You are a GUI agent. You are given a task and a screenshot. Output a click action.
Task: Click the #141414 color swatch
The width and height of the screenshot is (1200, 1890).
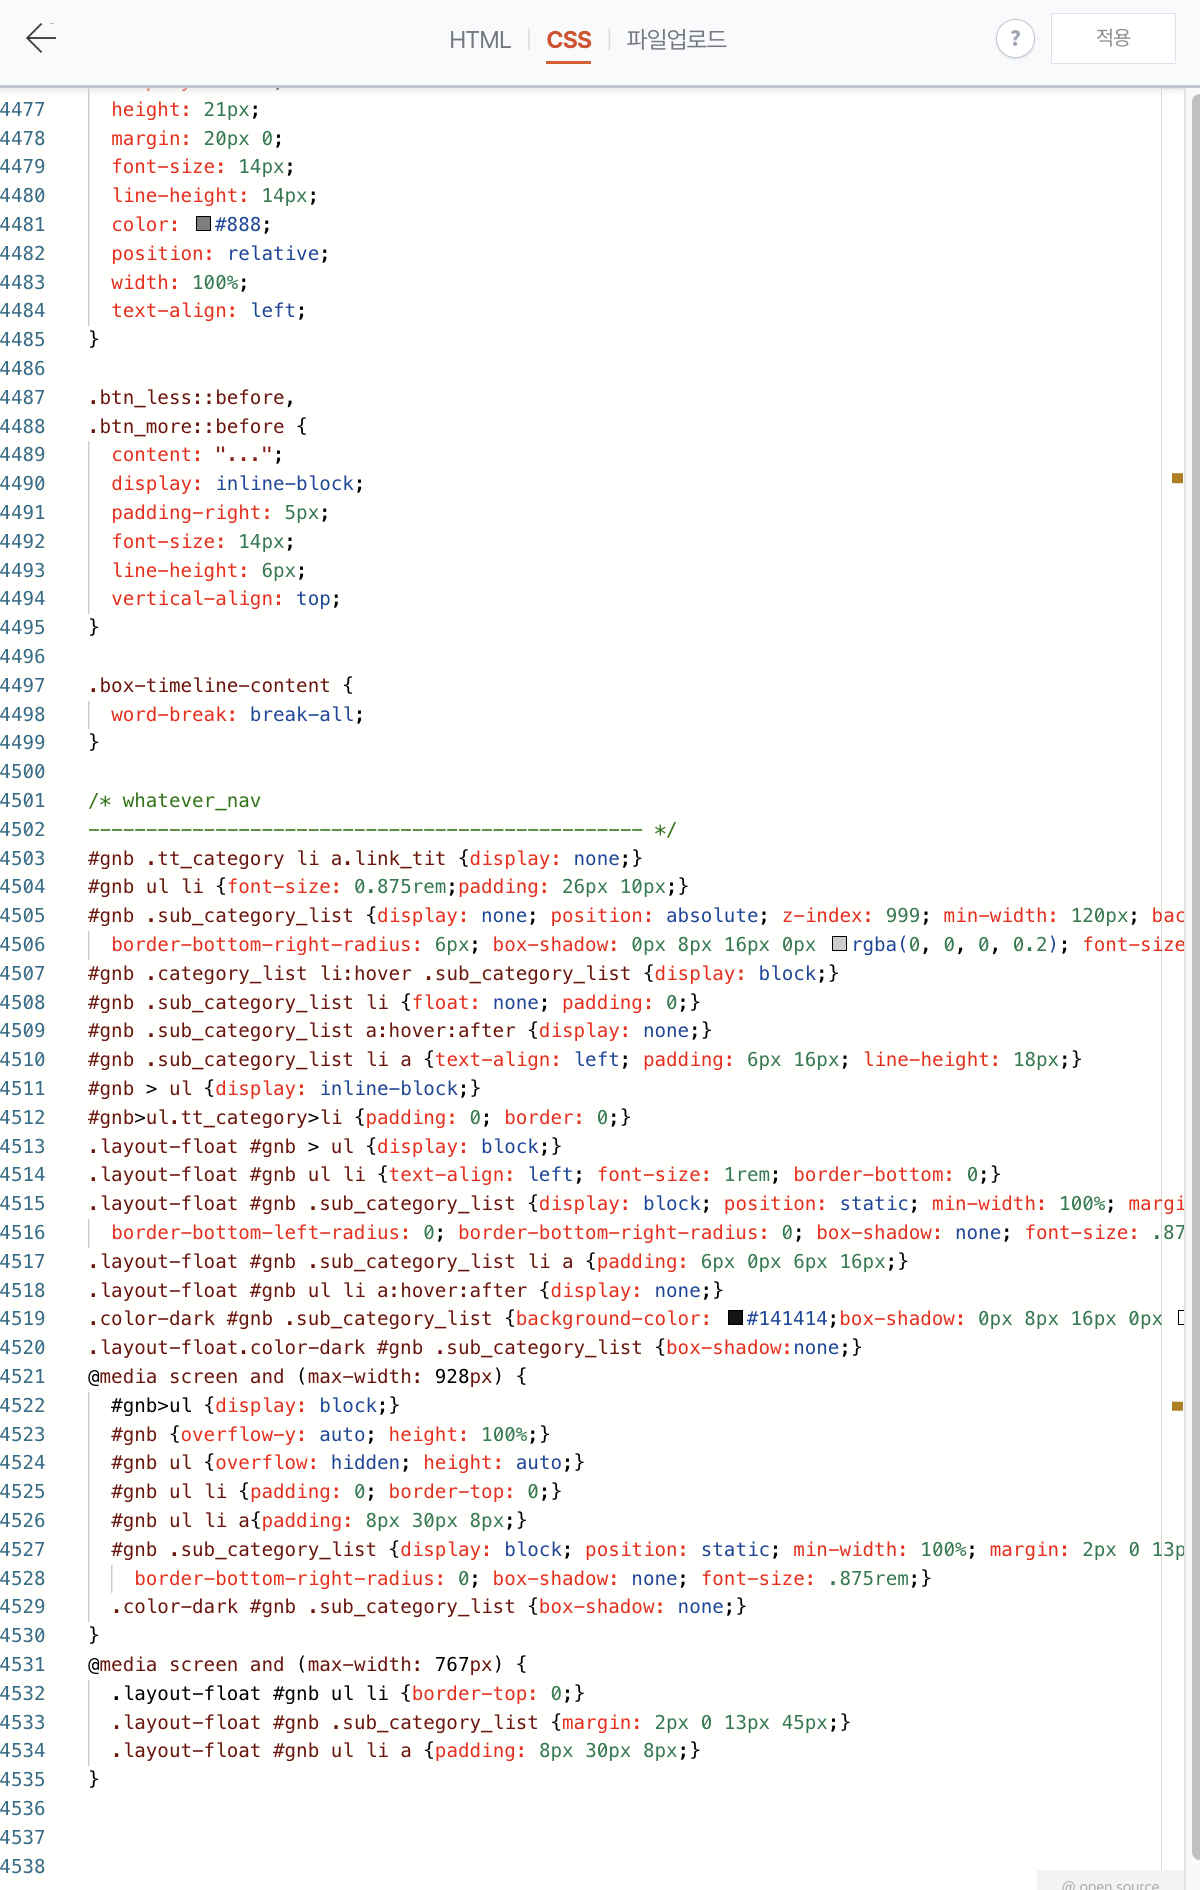coord(735,1318)
